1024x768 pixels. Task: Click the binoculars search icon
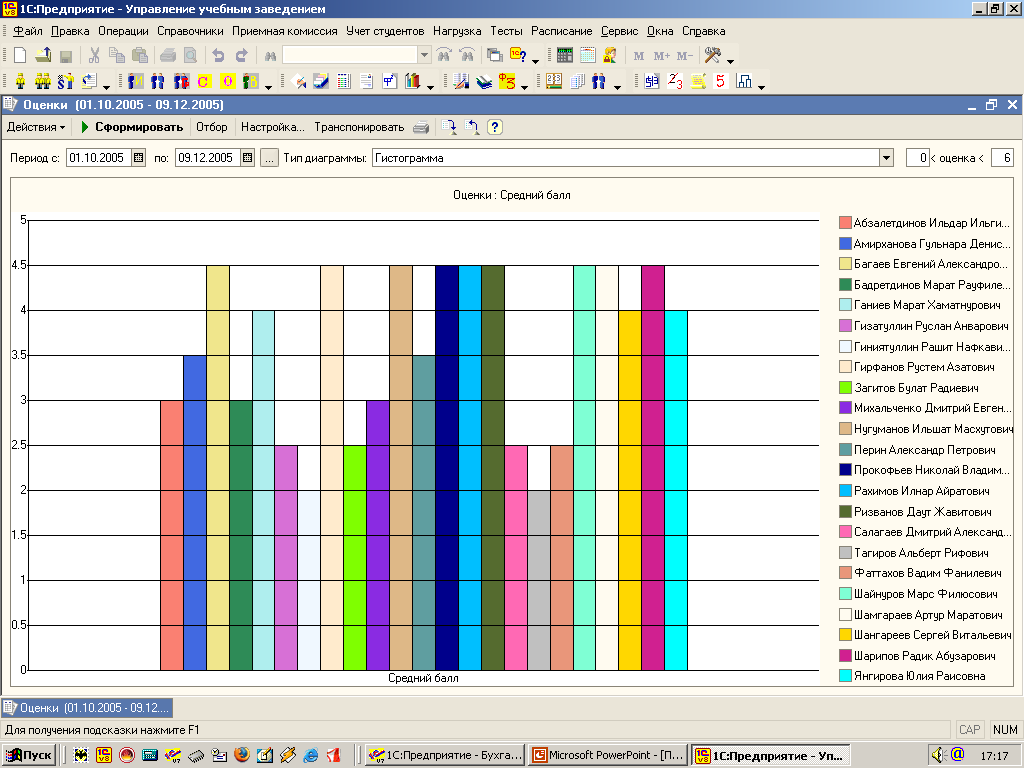[x=270, y=56]
